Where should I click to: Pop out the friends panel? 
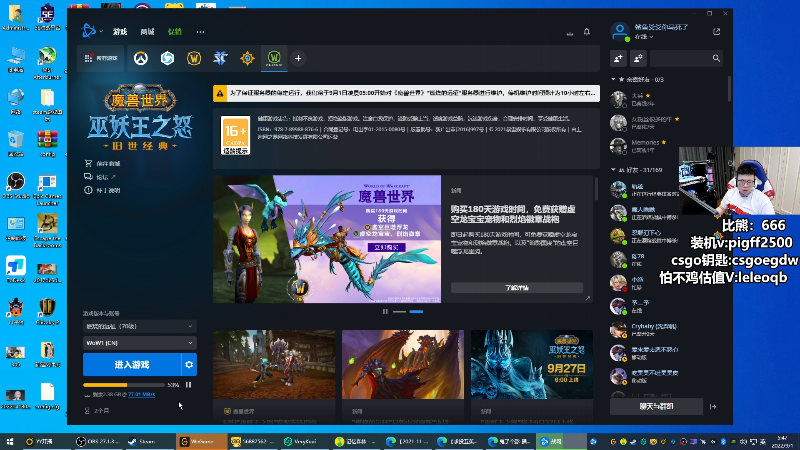point(716,32)
